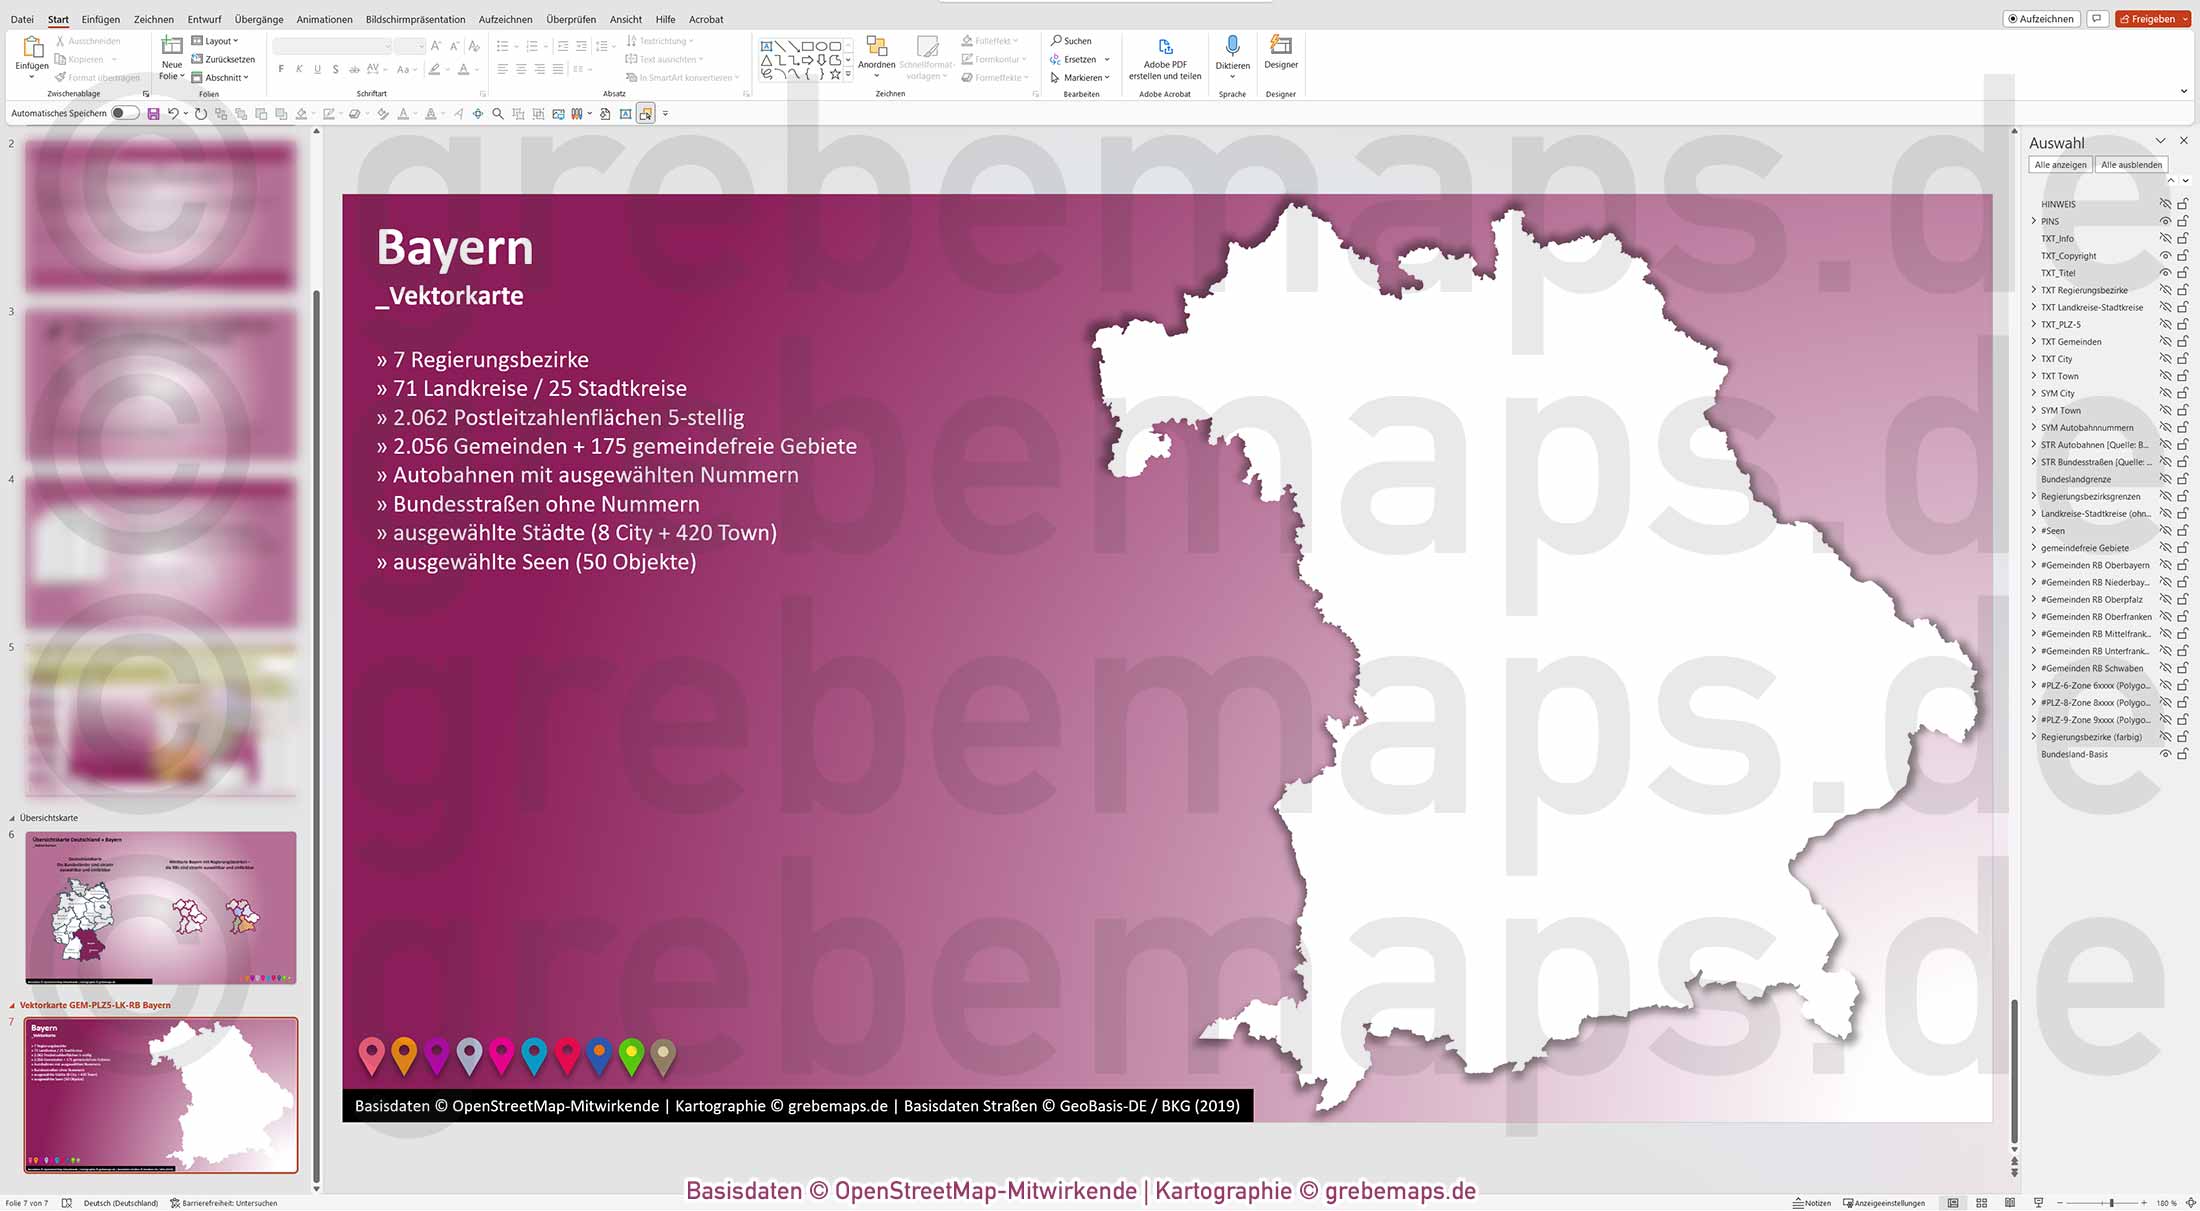Select slide 6 thumbnail with the Deutschland map
Screen dimensions: 2200x1211
coord(160,908)
